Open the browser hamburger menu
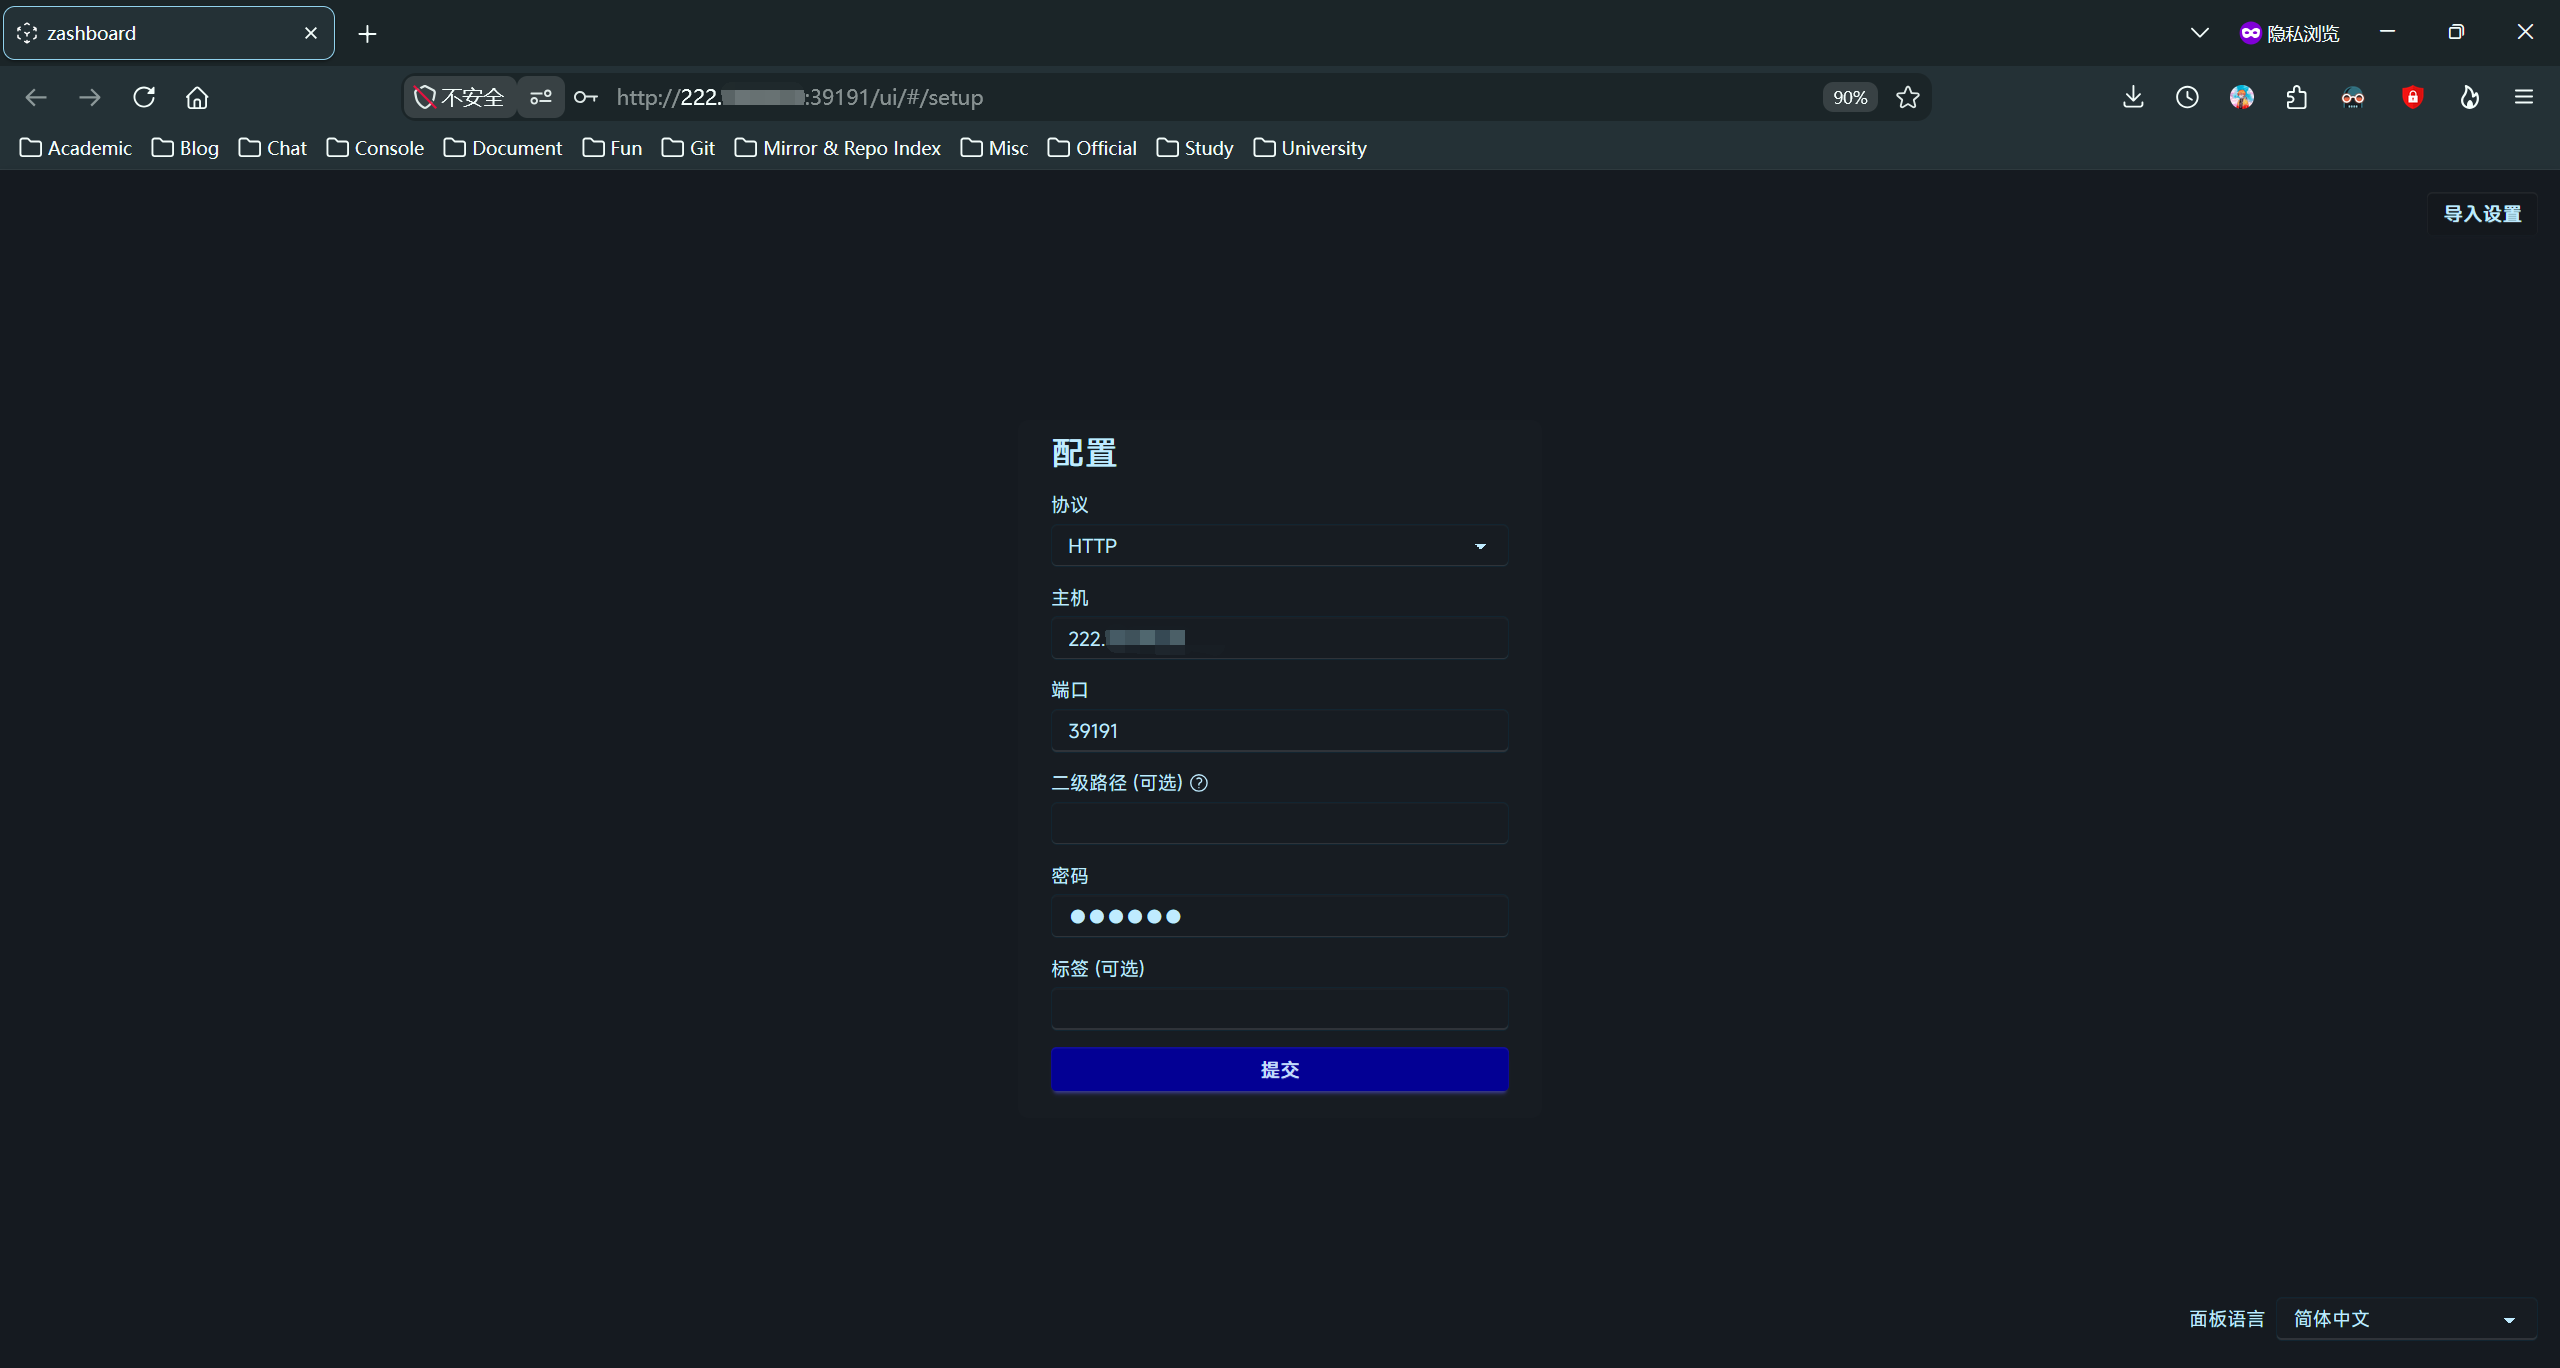This screenshot has width=2560, height=1368. pyautogui.click(x=2524, y=97)
